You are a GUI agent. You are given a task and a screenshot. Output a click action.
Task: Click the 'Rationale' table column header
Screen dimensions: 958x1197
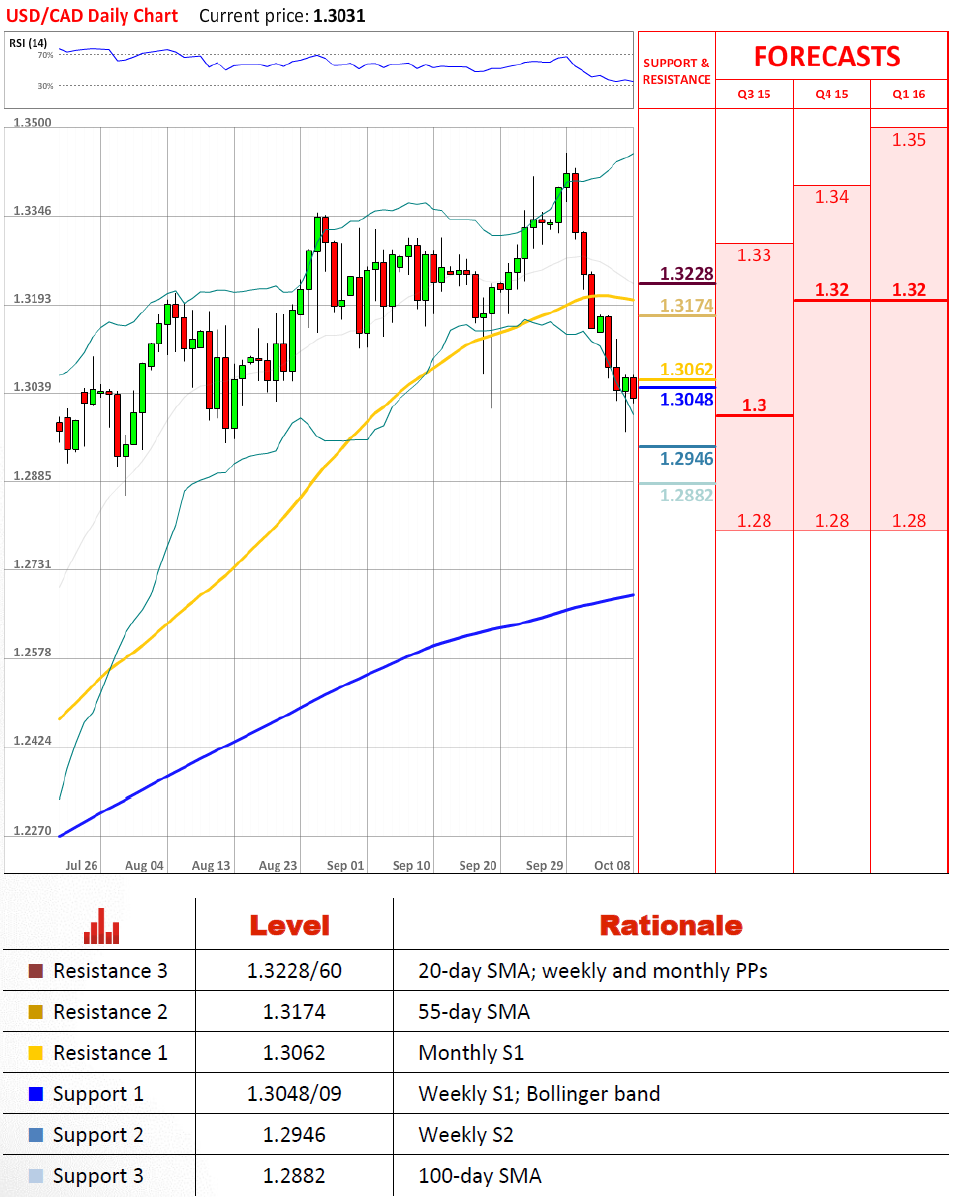(x=670, y=926)
